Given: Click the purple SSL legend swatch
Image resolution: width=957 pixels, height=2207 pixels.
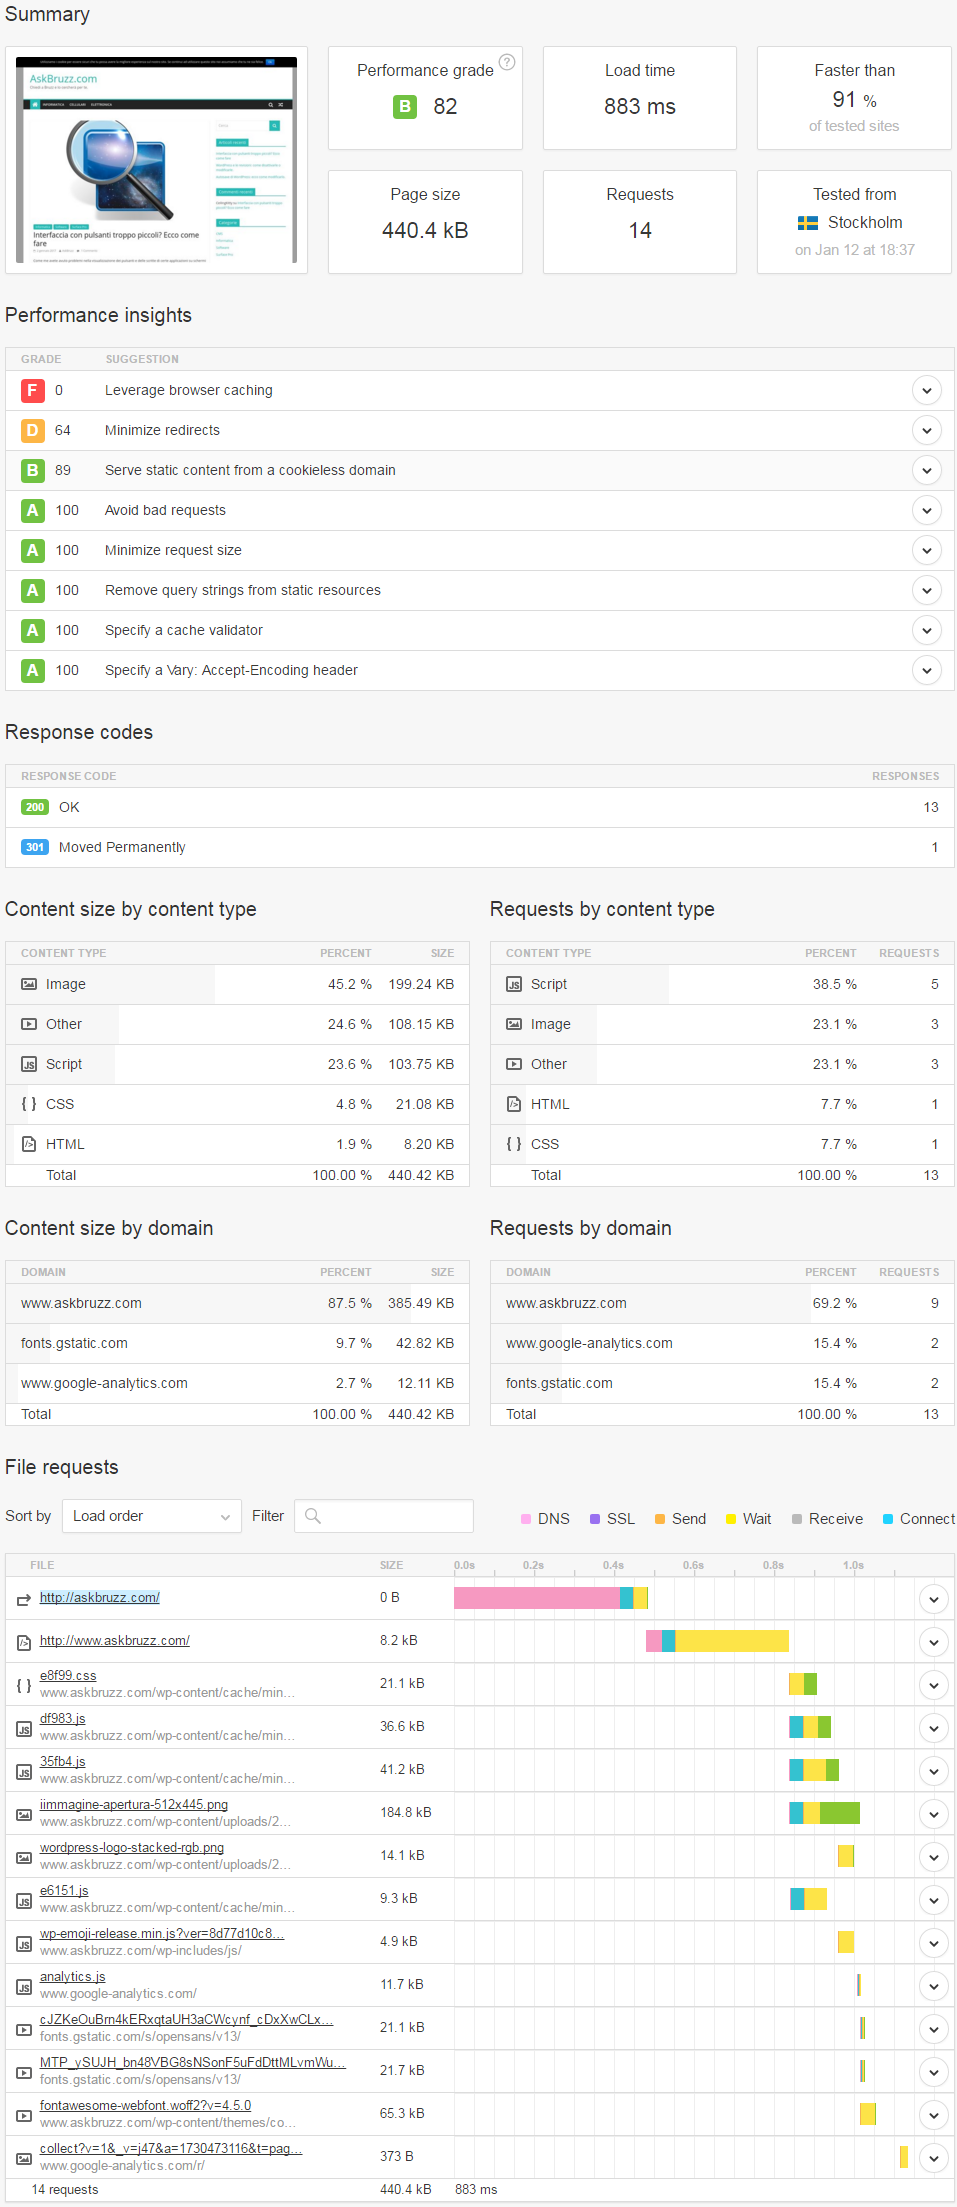Looking at the screenshot, I should pyautogui.click(x=595, y=1519).
